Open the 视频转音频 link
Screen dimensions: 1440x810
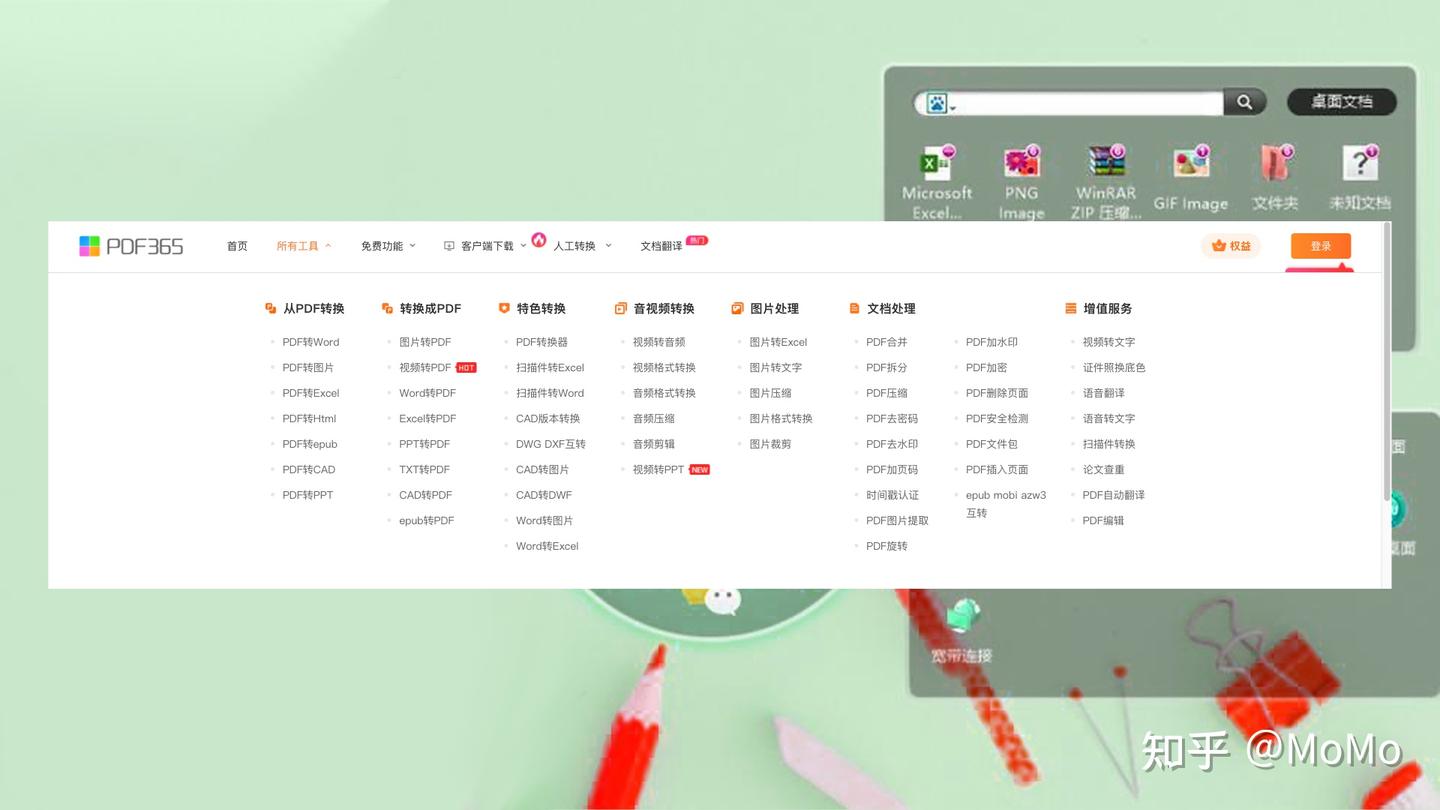pyautogui.click(x=659, y=342)
